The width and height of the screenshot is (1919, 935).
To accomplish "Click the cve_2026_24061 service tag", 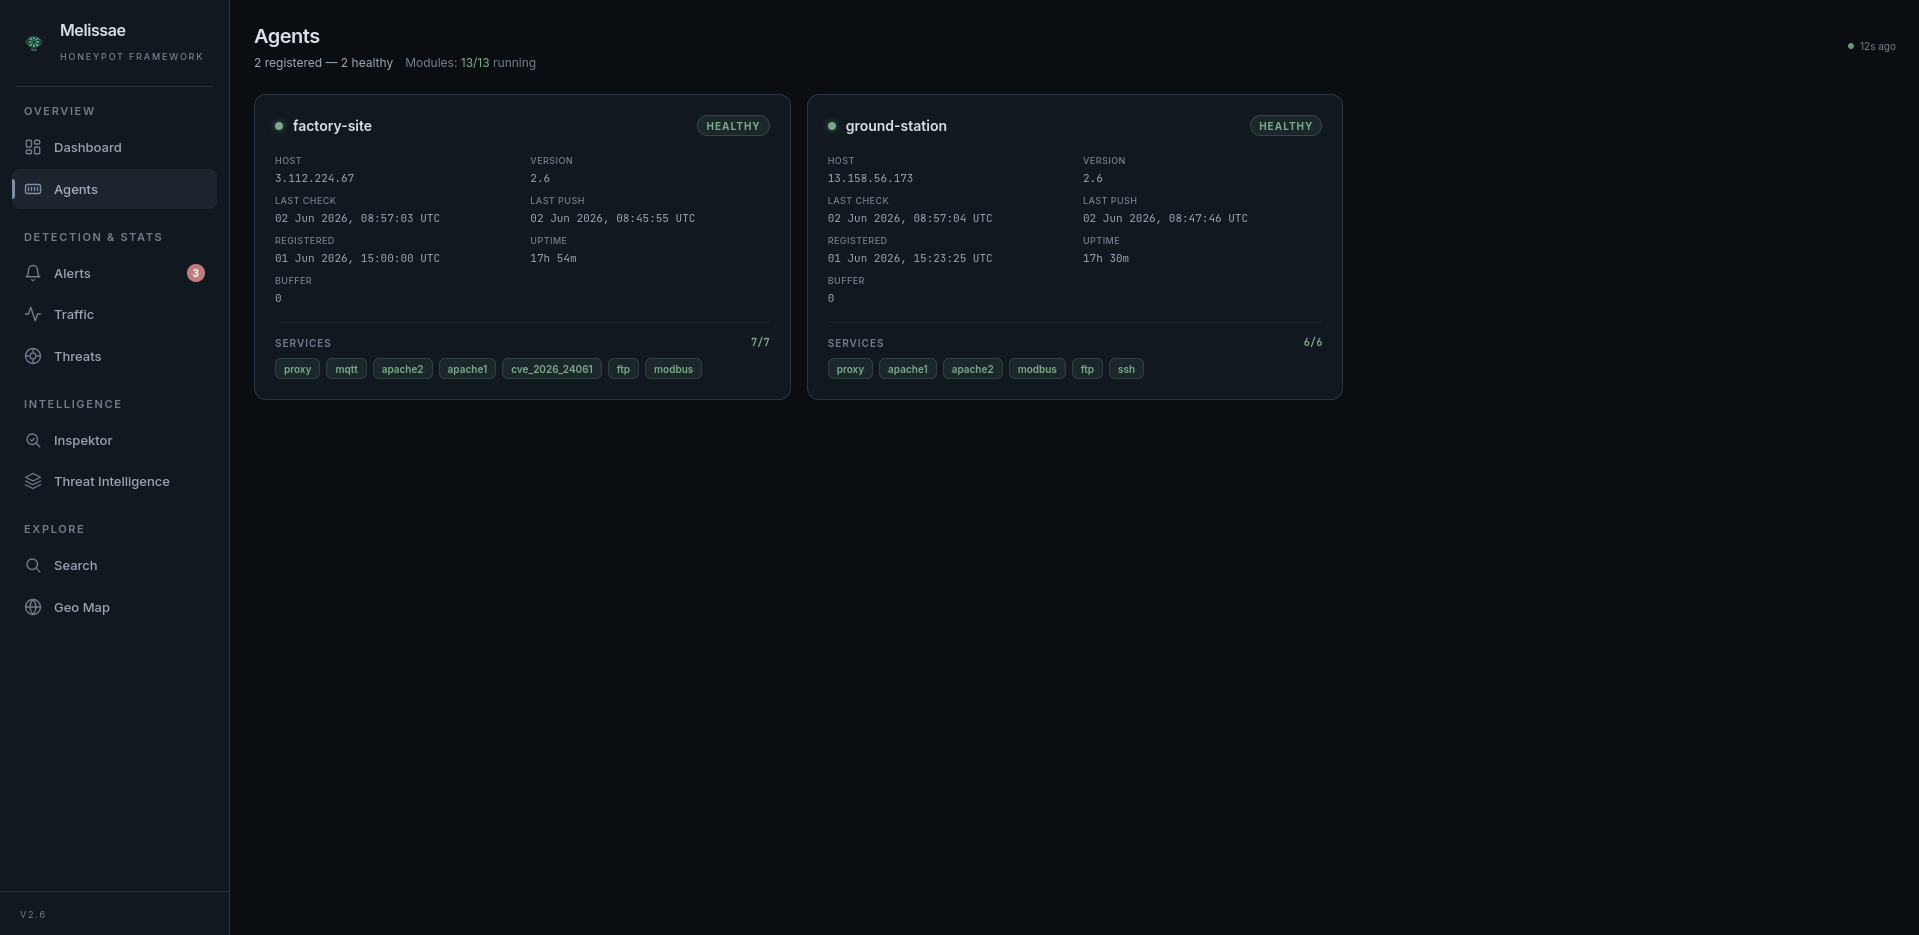I will (x=552, y=369).
